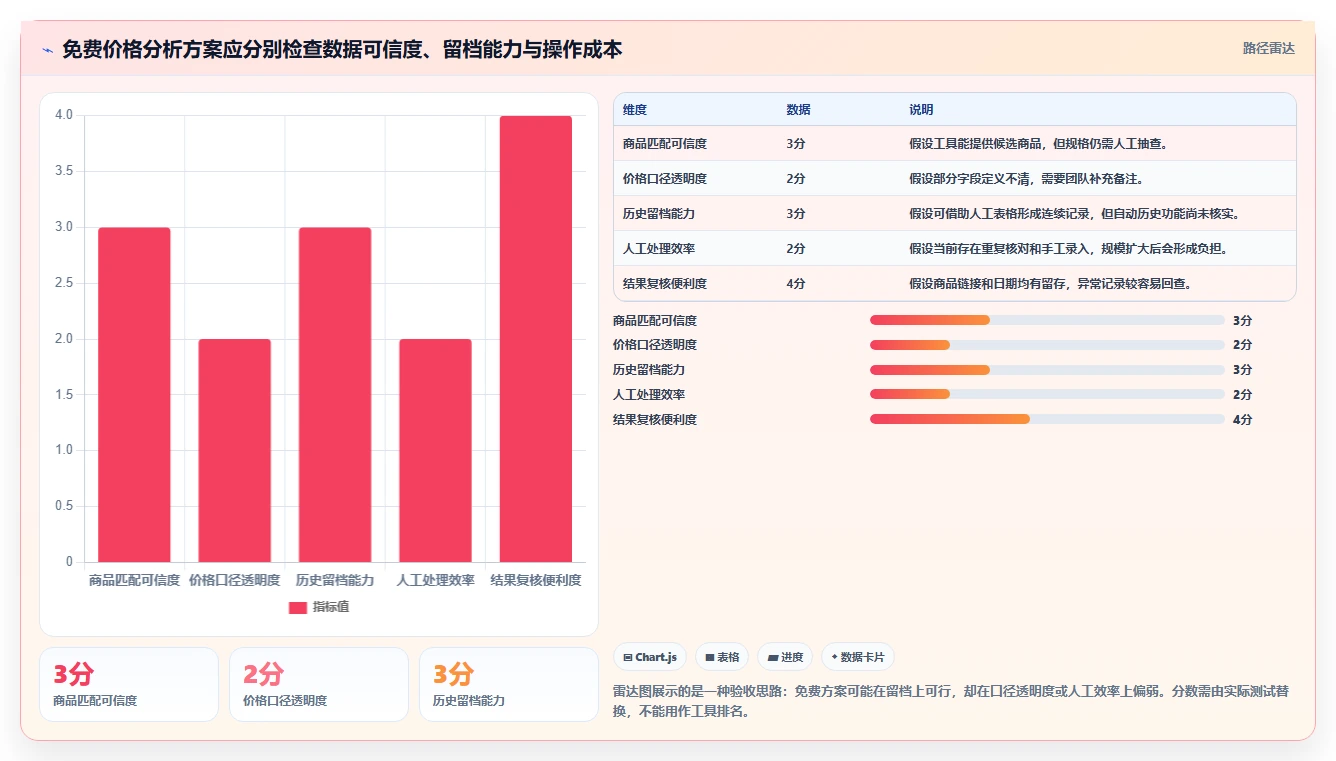
Task: Click the slide title 免费价格分析方案应分别检查
Action: 342,49
